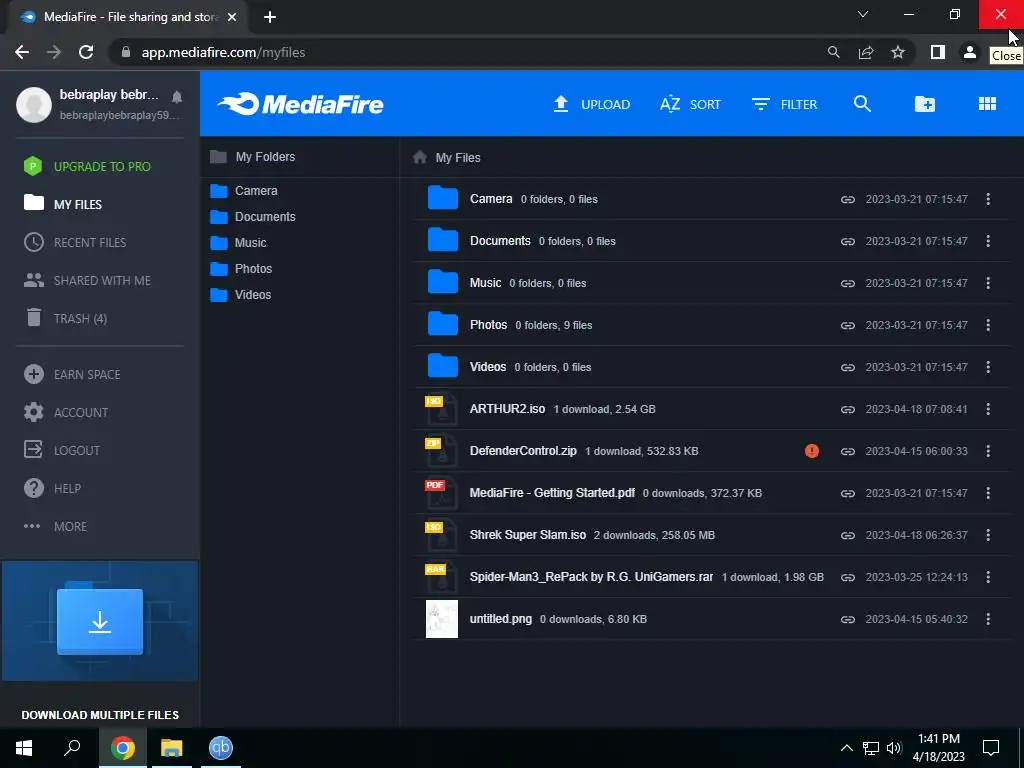The width and height of the screenshot is (1024, 768).
Task: Select Camera in My Folders tree
Action: tap(244, 191)
